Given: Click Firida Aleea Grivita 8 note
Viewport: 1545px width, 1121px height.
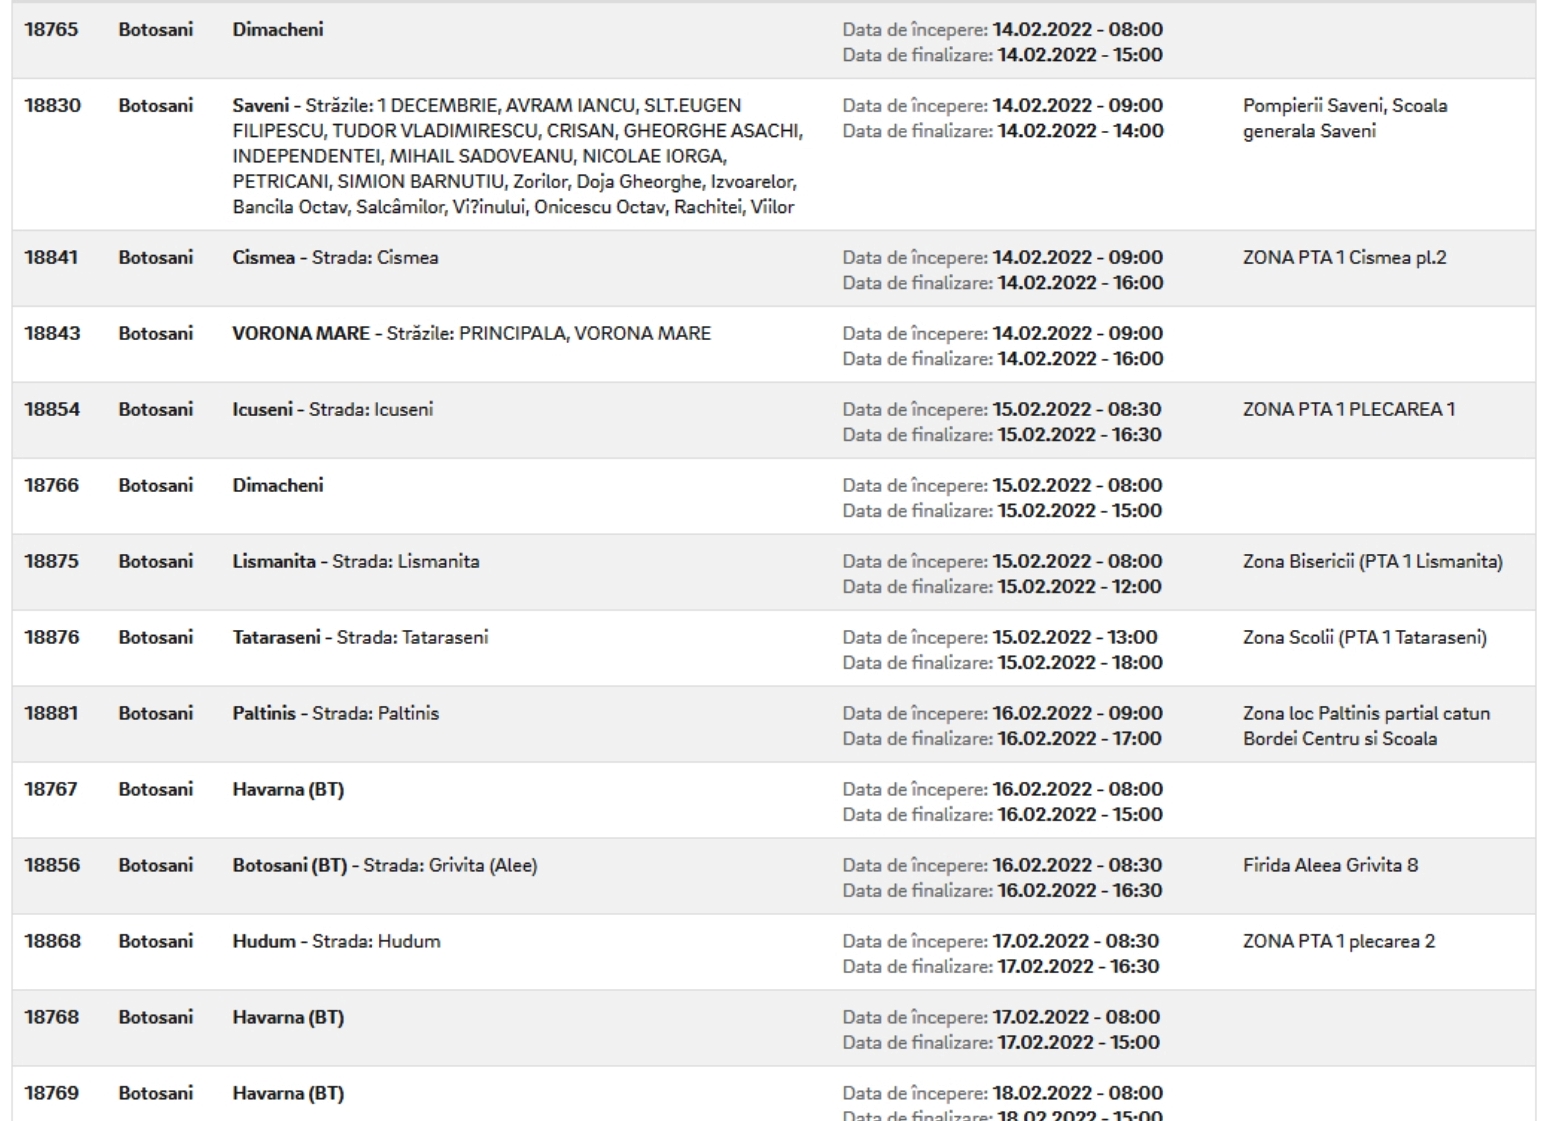Looking at the screenshot, I should point(1330,866).
